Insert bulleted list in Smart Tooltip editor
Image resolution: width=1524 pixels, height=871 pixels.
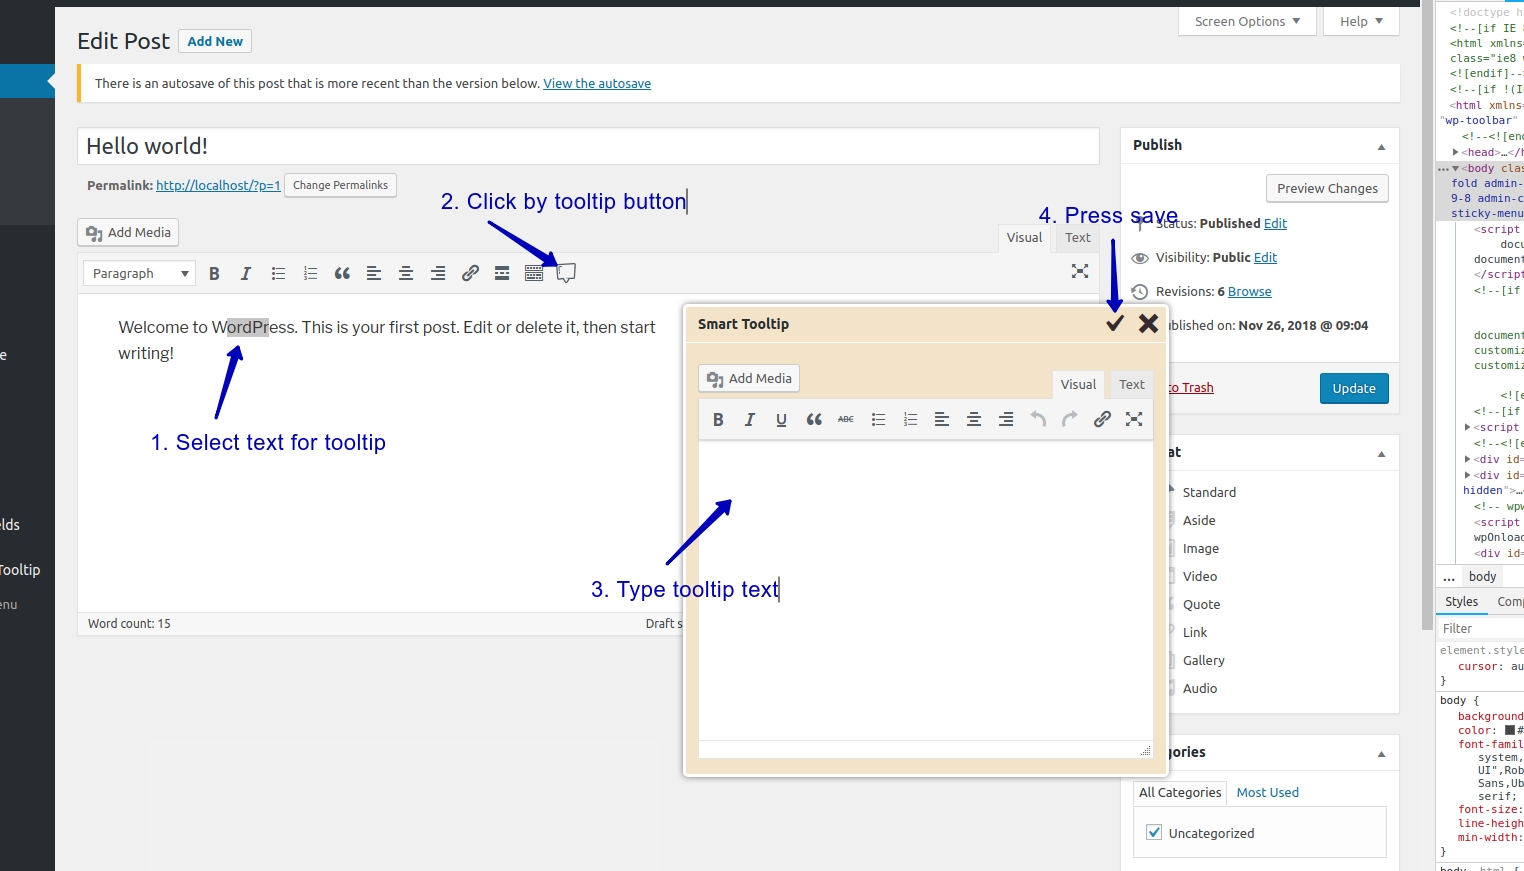pos(878,419)
